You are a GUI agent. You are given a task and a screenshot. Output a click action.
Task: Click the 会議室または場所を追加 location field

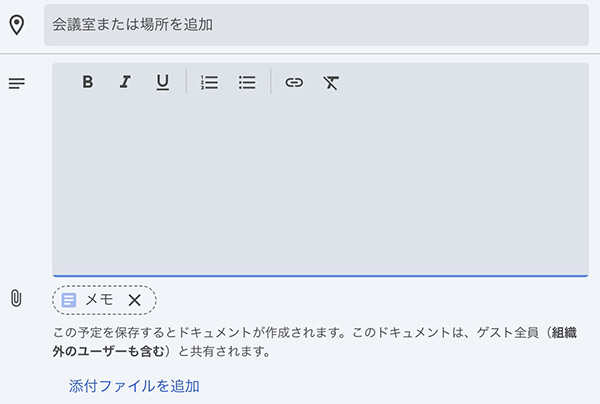point(316,25)
